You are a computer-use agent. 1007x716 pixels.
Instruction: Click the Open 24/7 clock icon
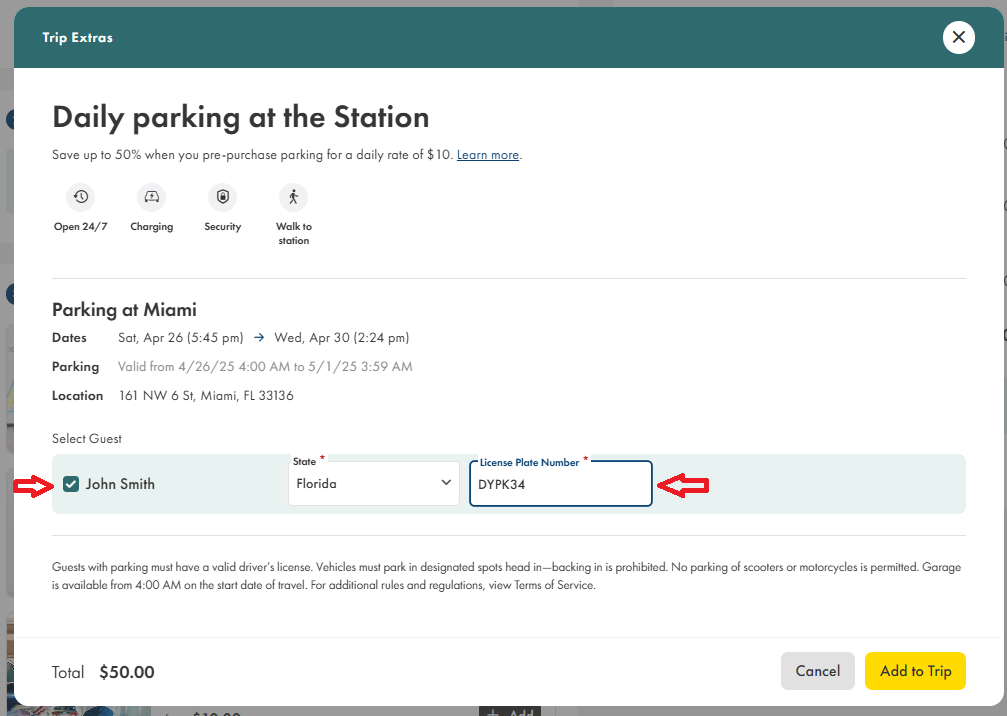click(81, 197)
